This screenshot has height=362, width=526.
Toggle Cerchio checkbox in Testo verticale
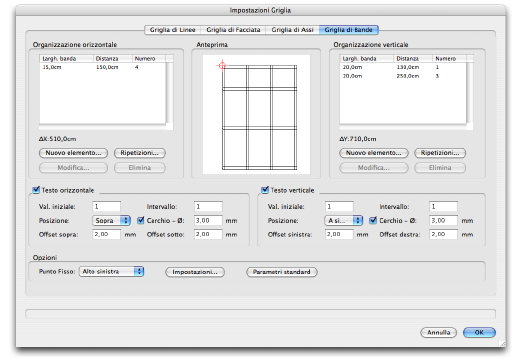[373, 220]
